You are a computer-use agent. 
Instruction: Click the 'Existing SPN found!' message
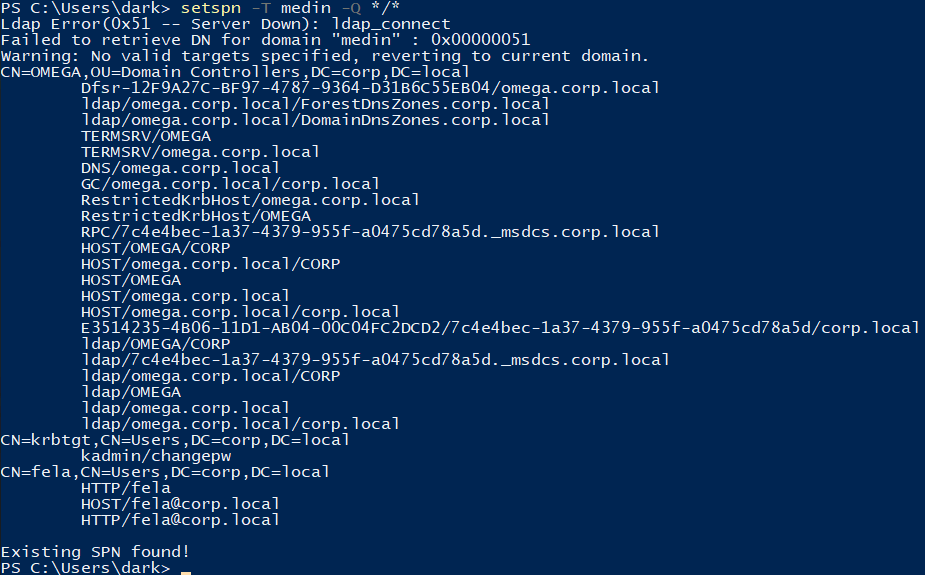click(x=95, y=552)
